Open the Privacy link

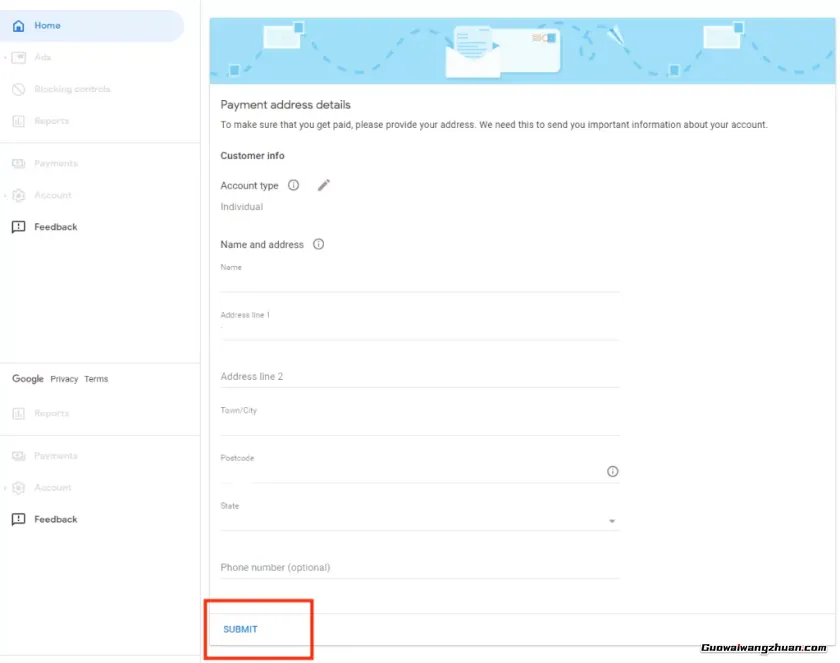(64, 379)
